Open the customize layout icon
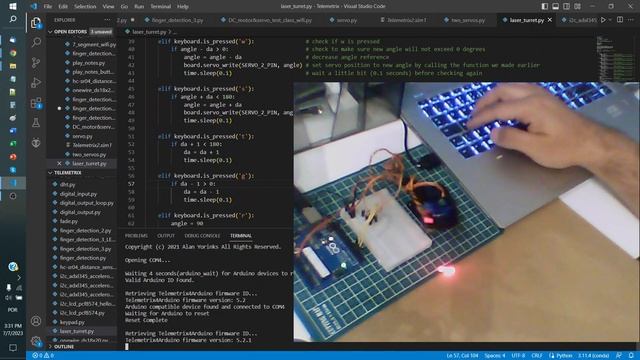 578,6
